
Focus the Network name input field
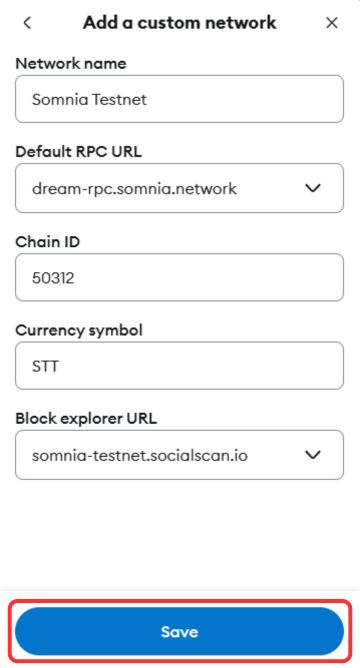[x=179, y=99]
